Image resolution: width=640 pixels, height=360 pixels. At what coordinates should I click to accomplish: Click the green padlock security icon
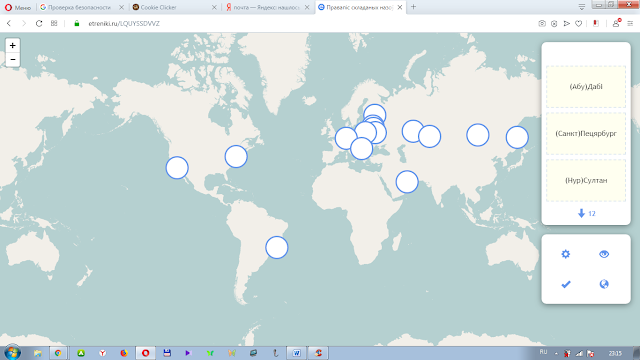[x=76, y=24]
